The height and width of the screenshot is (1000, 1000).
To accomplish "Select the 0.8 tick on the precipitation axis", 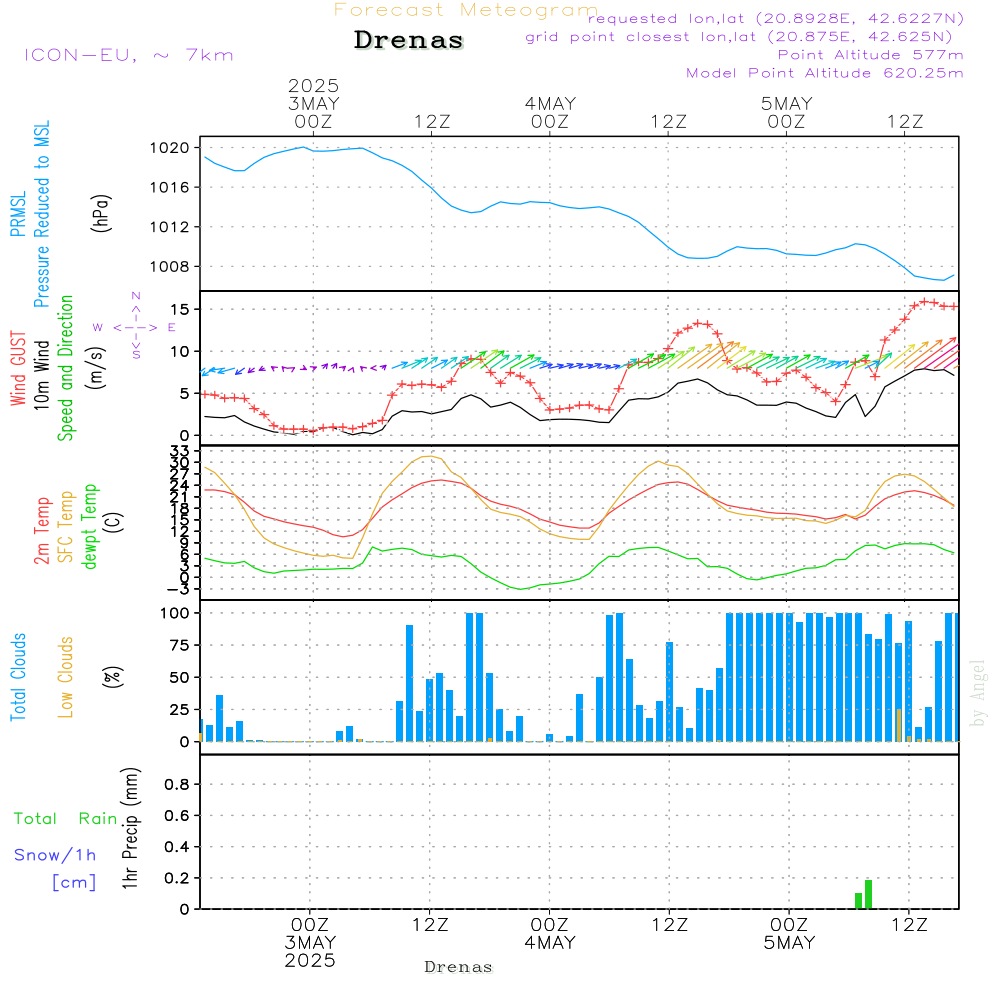I will (x=177, y=784).
